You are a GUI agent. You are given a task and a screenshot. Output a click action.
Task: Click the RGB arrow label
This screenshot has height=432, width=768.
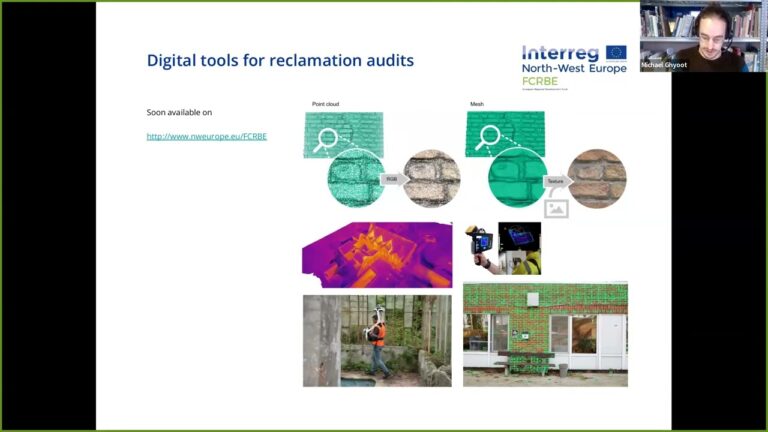point(391,180)
